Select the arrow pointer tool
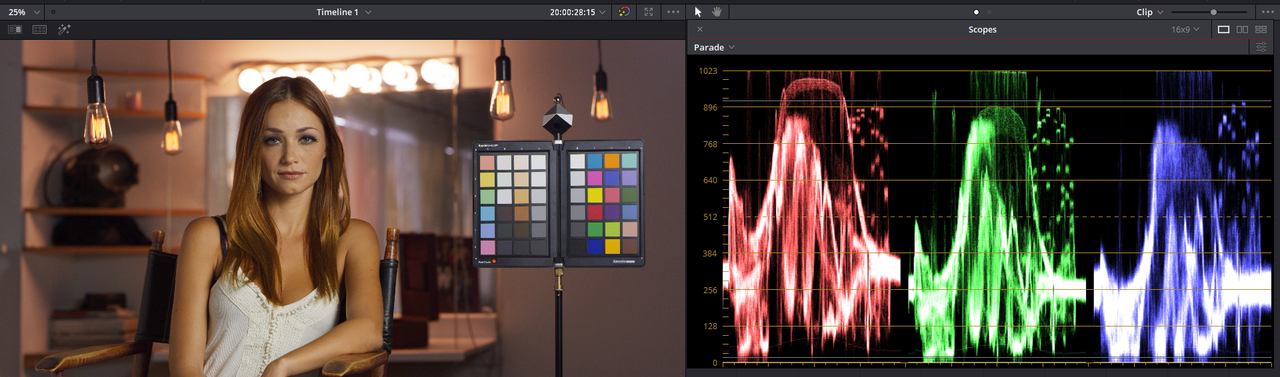Viewport: 1280px width, 377px height. (699, 12)
